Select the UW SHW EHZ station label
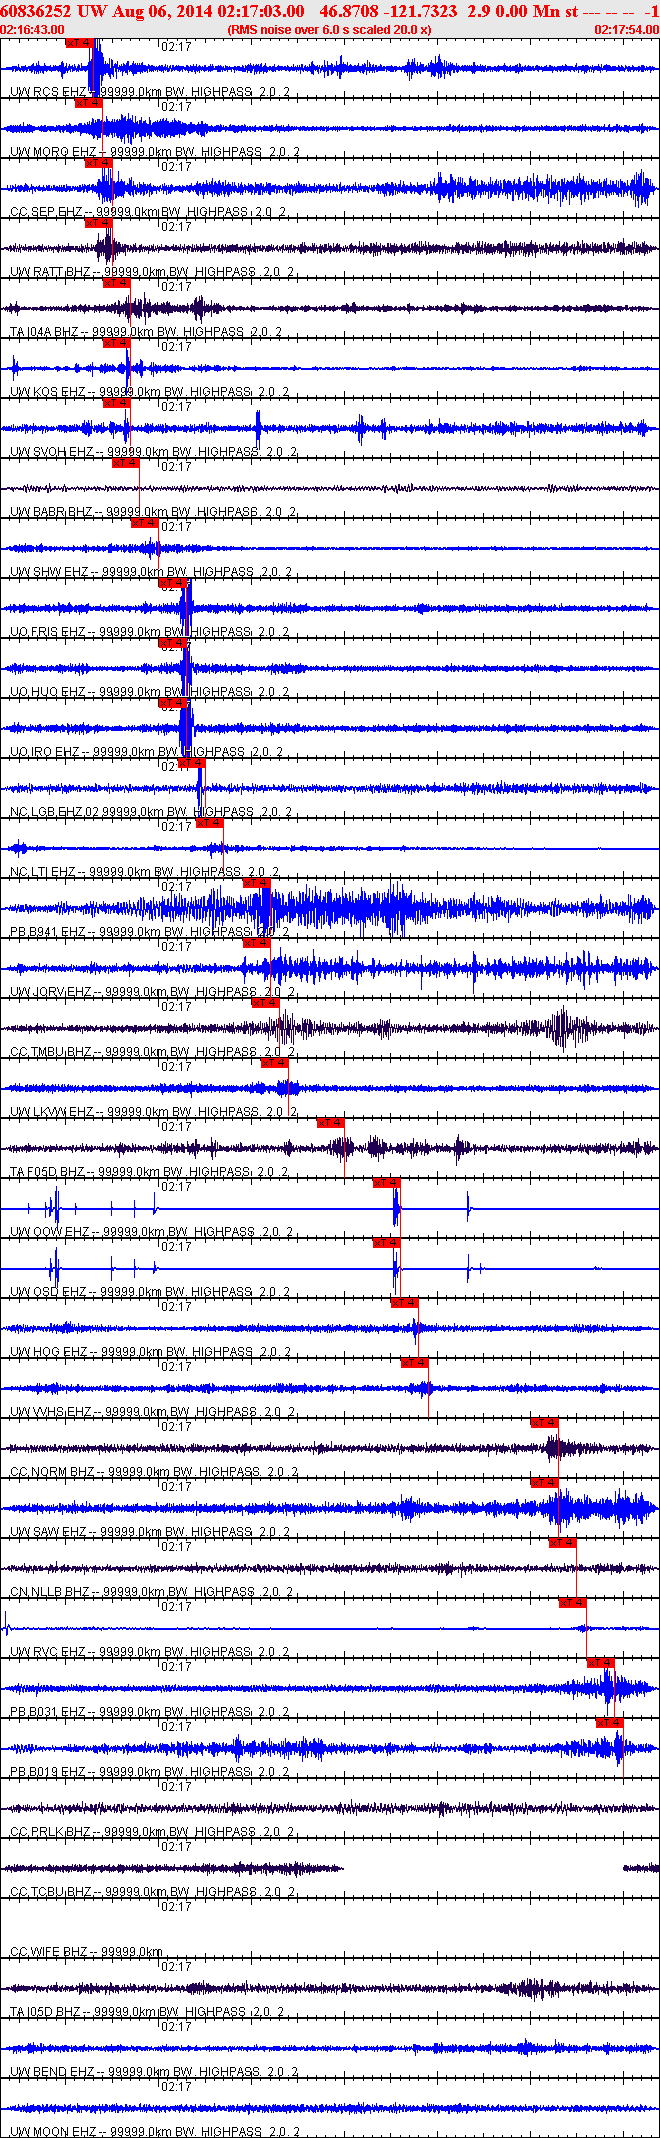Viewport: 660px width, 2138px height. (49, 572)
